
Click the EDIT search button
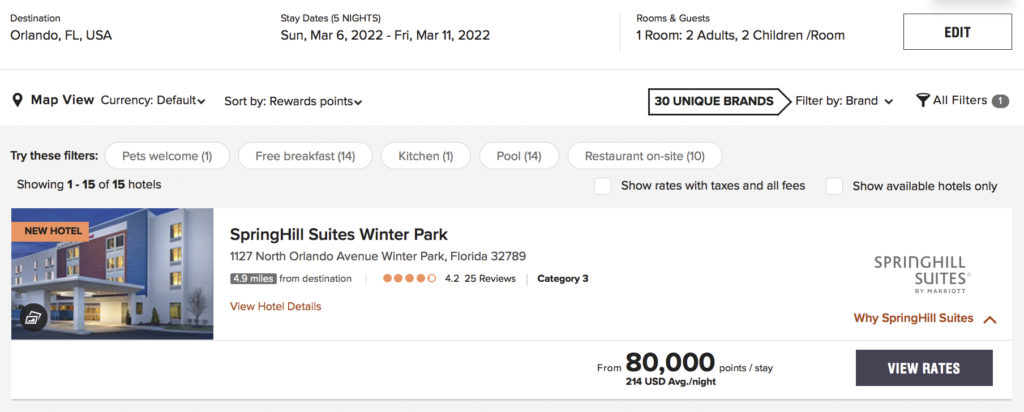tap(957, 32)
